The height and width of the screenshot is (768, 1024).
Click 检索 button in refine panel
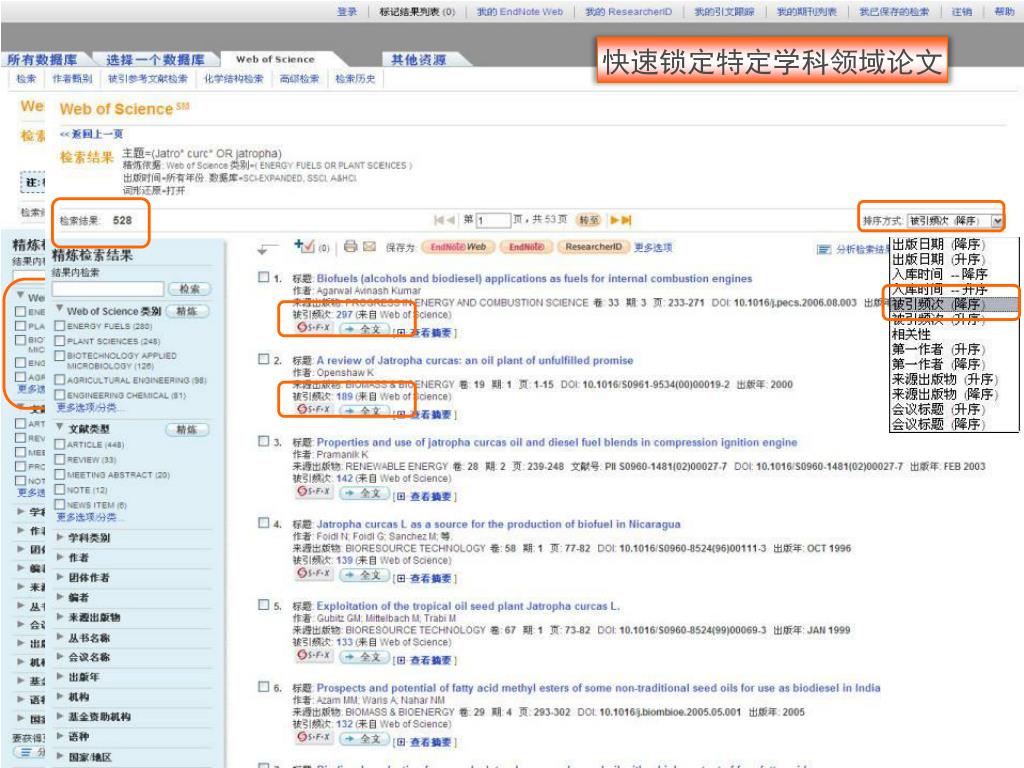pyautogui.click(x=189, y=289)
